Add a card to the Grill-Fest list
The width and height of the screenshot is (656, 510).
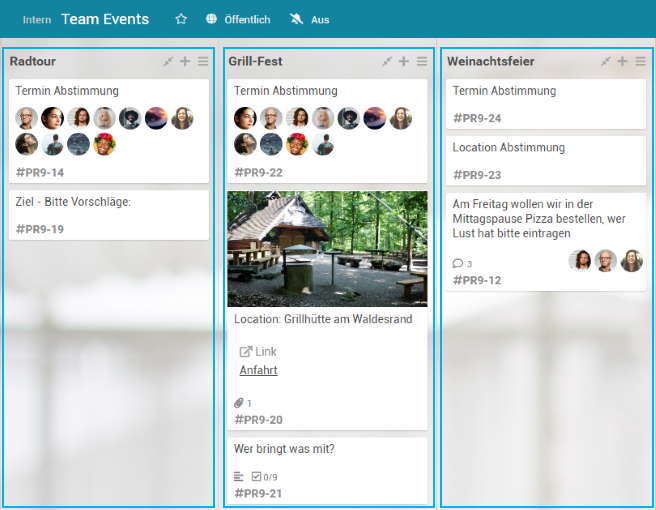(404, 62)
